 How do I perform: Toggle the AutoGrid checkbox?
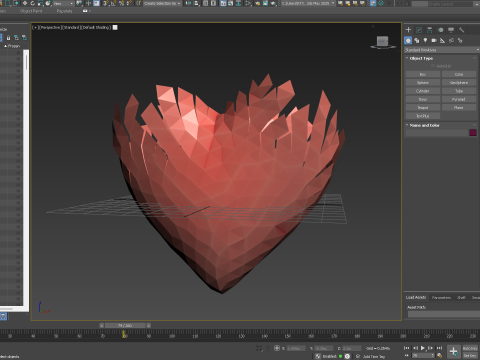[x=433, y=66]
